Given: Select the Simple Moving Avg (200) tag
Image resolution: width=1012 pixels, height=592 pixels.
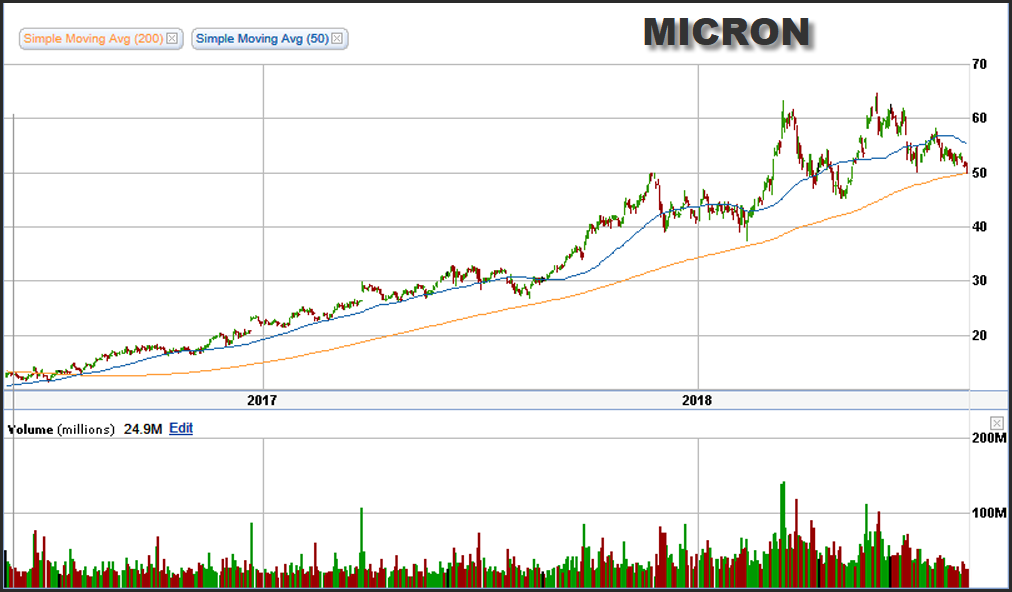Looking at the screenshot, I should click(101, 39).
